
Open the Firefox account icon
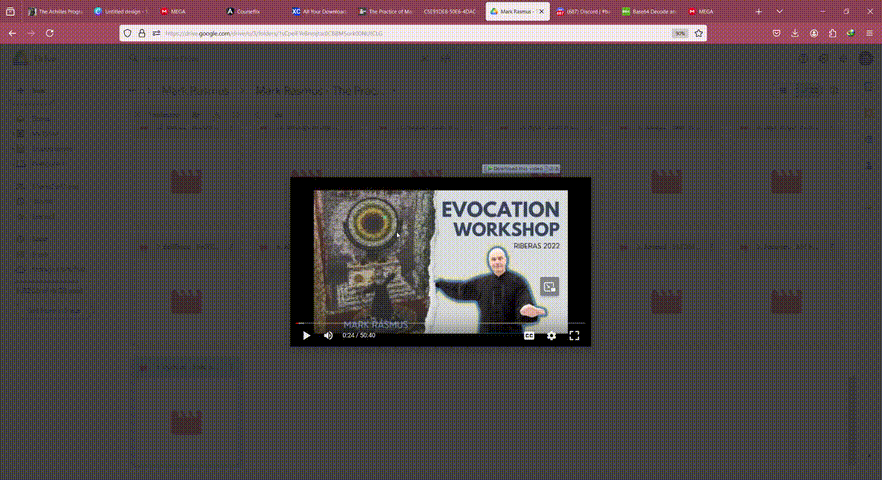click(814, 33)
